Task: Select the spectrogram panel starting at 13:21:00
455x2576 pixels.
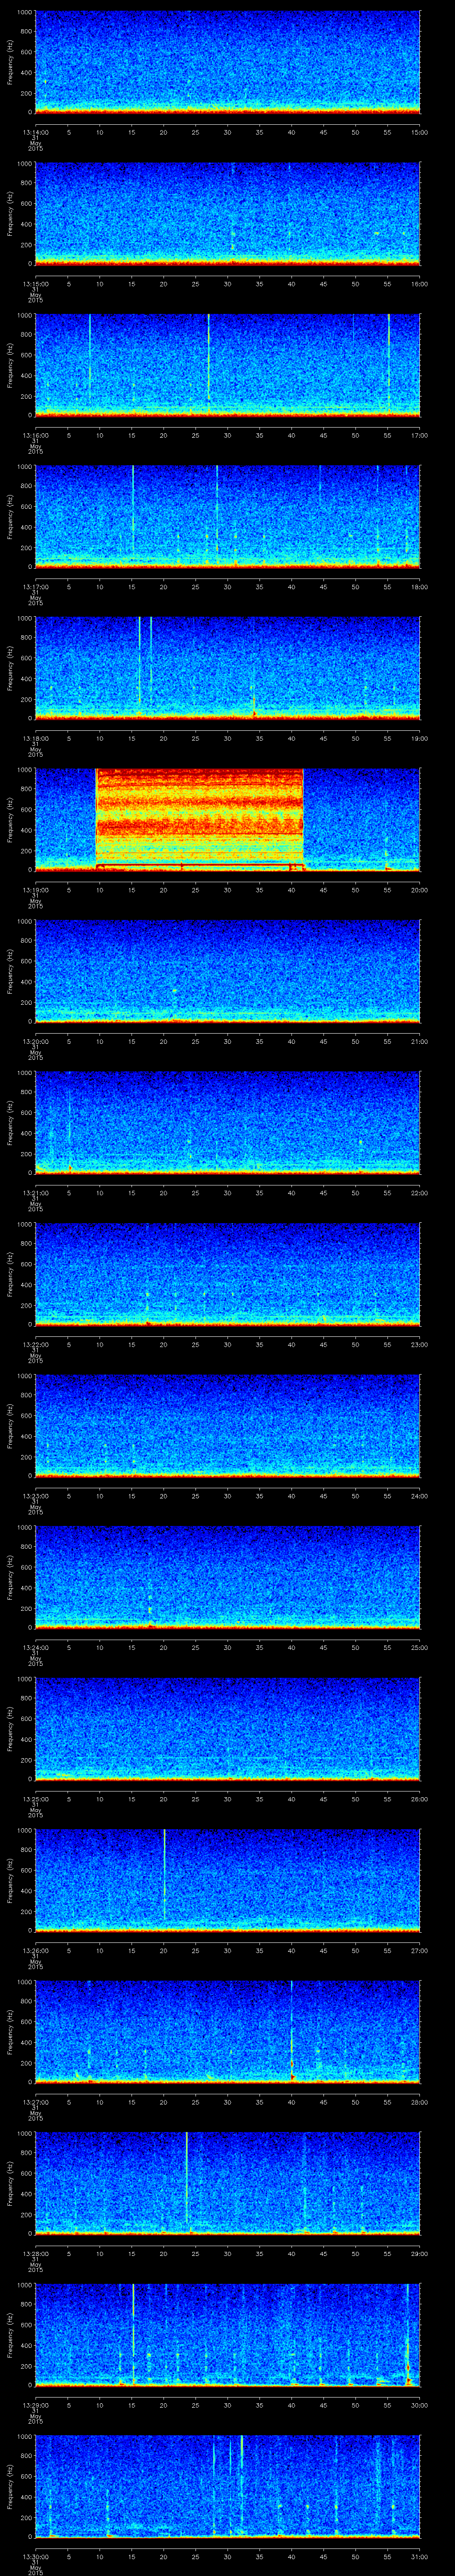Action: pos(227,1123)
